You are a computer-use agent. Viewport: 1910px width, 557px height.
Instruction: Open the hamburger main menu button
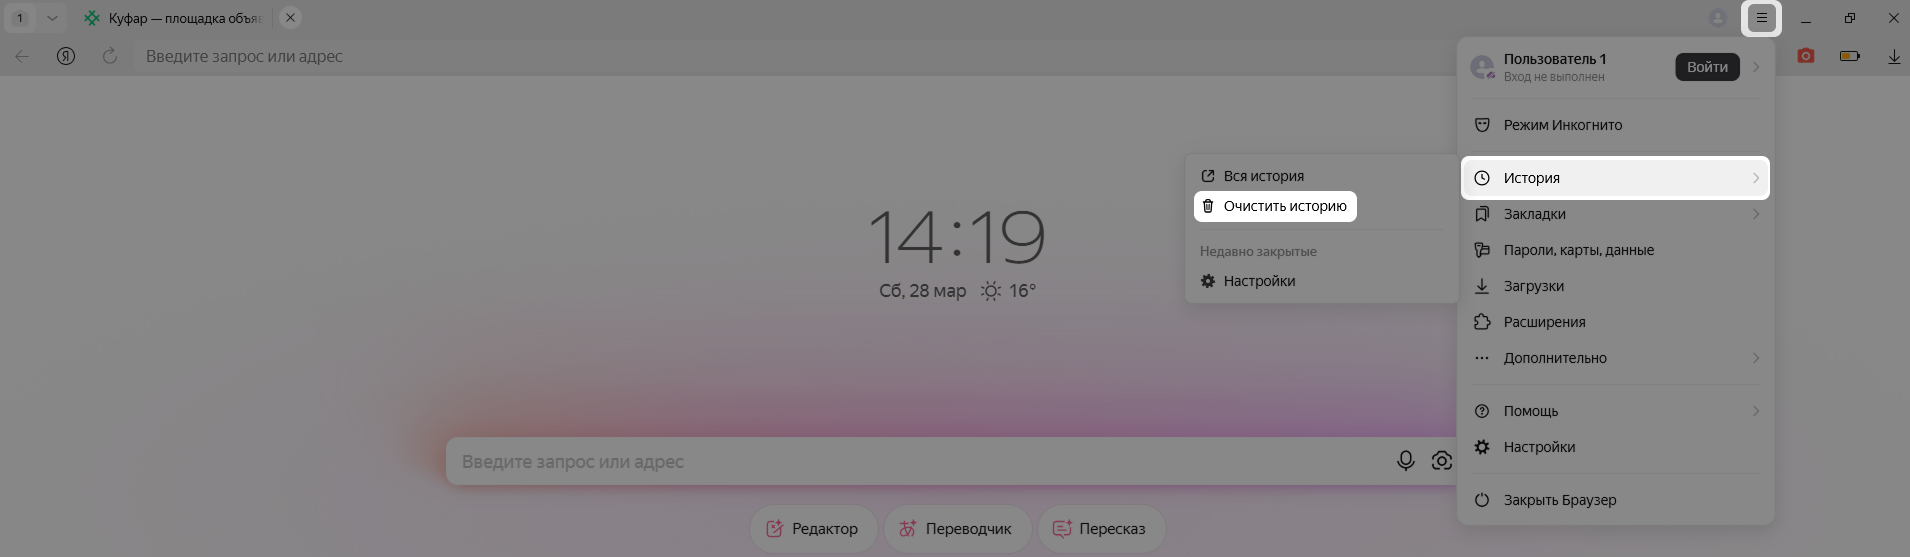1761,18
